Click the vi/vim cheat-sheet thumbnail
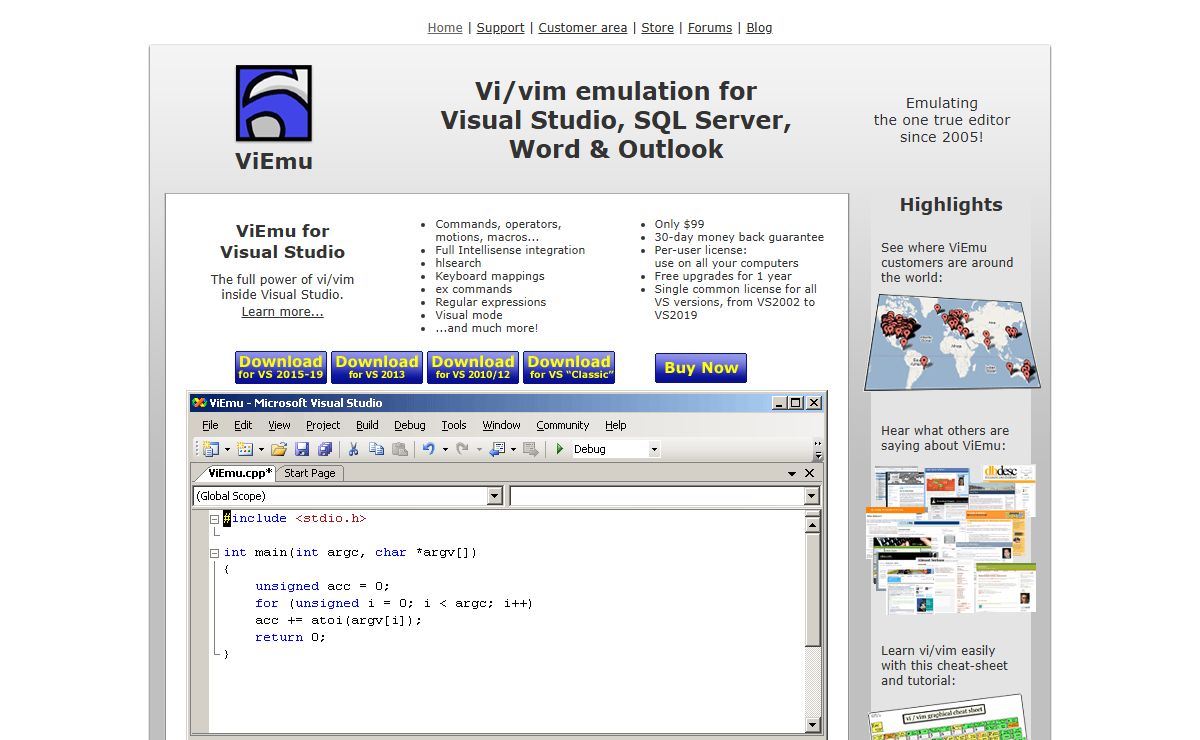The width and height of the screenshot is (1200, 740). [x=949, y=718]
